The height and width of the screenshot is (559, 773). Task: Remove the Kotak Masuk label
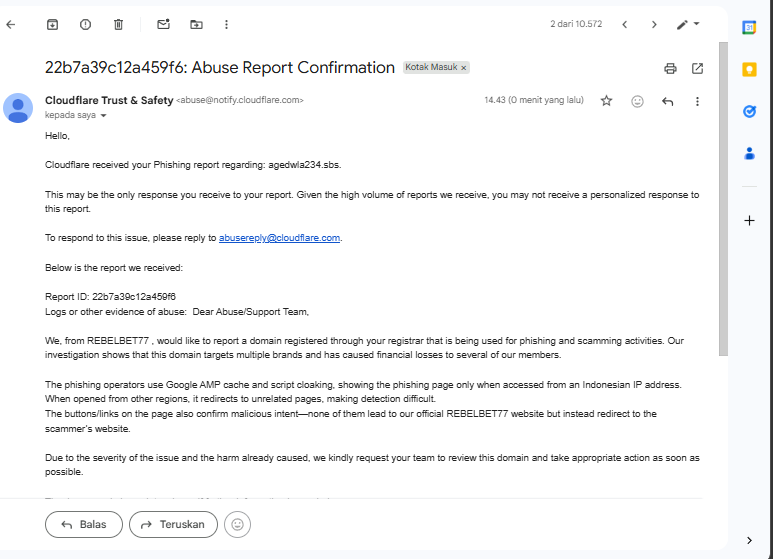464,68
